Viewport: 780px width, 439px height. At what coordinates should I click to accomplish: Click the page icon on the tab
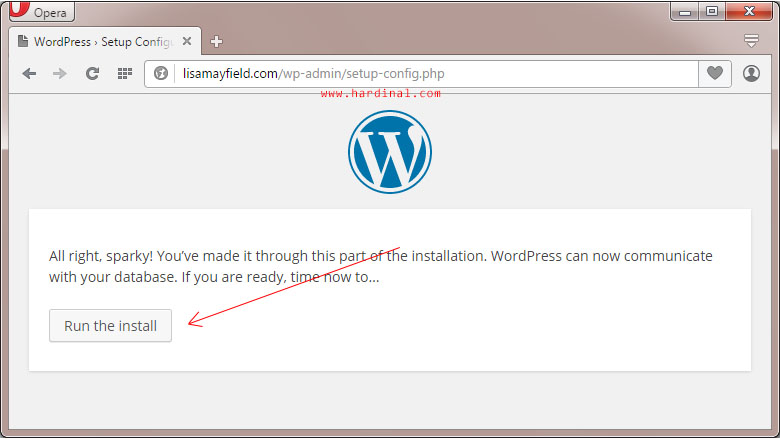23,41
